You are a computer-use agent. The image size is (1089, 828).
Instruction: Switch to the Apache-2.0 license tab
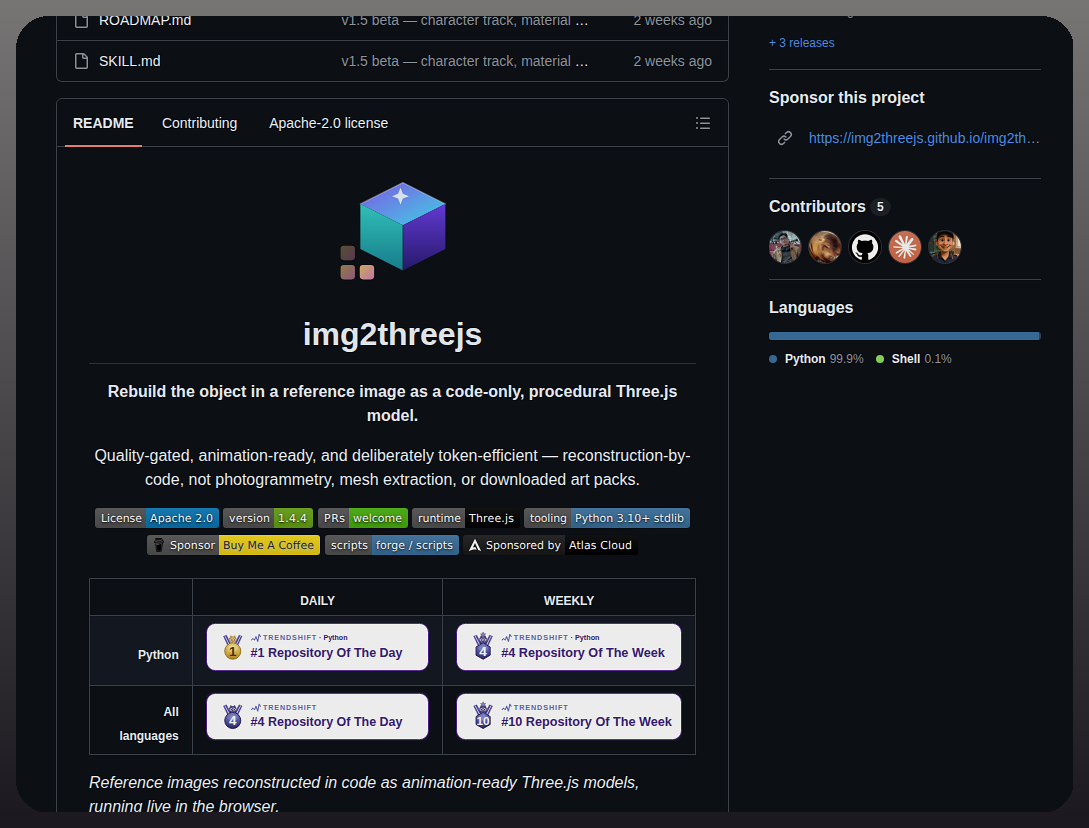(x=329, y=123)
